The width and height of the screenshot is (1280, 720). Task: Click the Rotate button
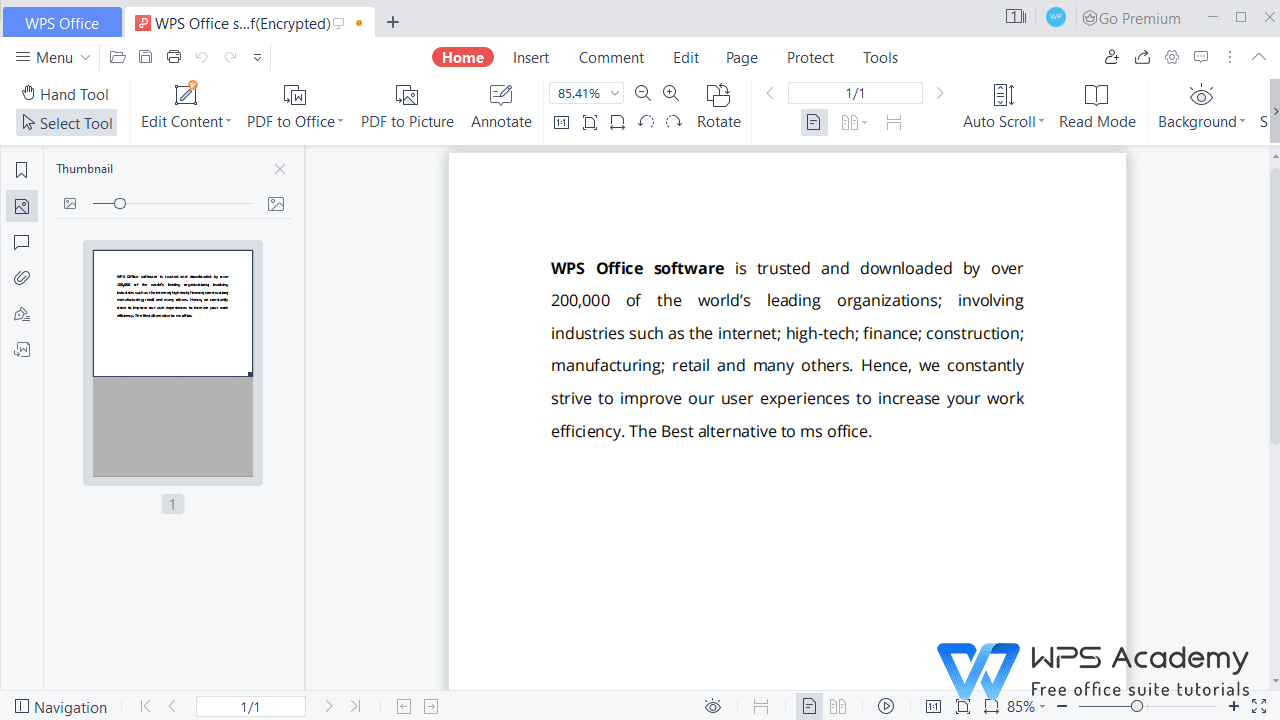pos(719,108)
